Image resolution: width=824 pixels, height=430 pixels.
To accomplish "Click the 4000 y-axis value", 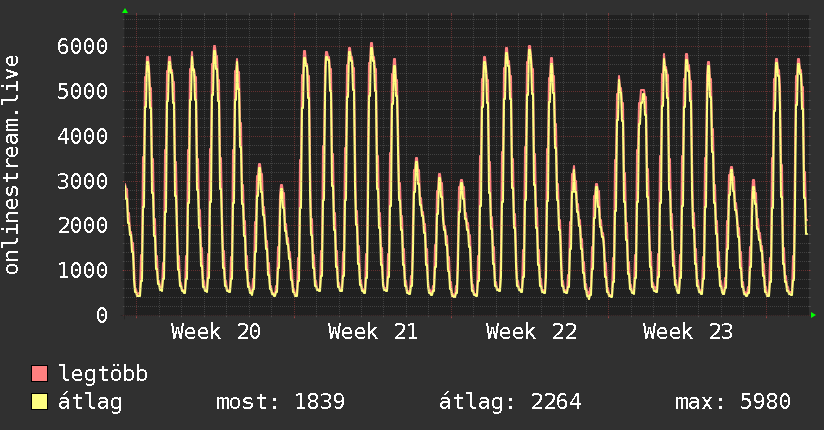I will click(83, 136).
